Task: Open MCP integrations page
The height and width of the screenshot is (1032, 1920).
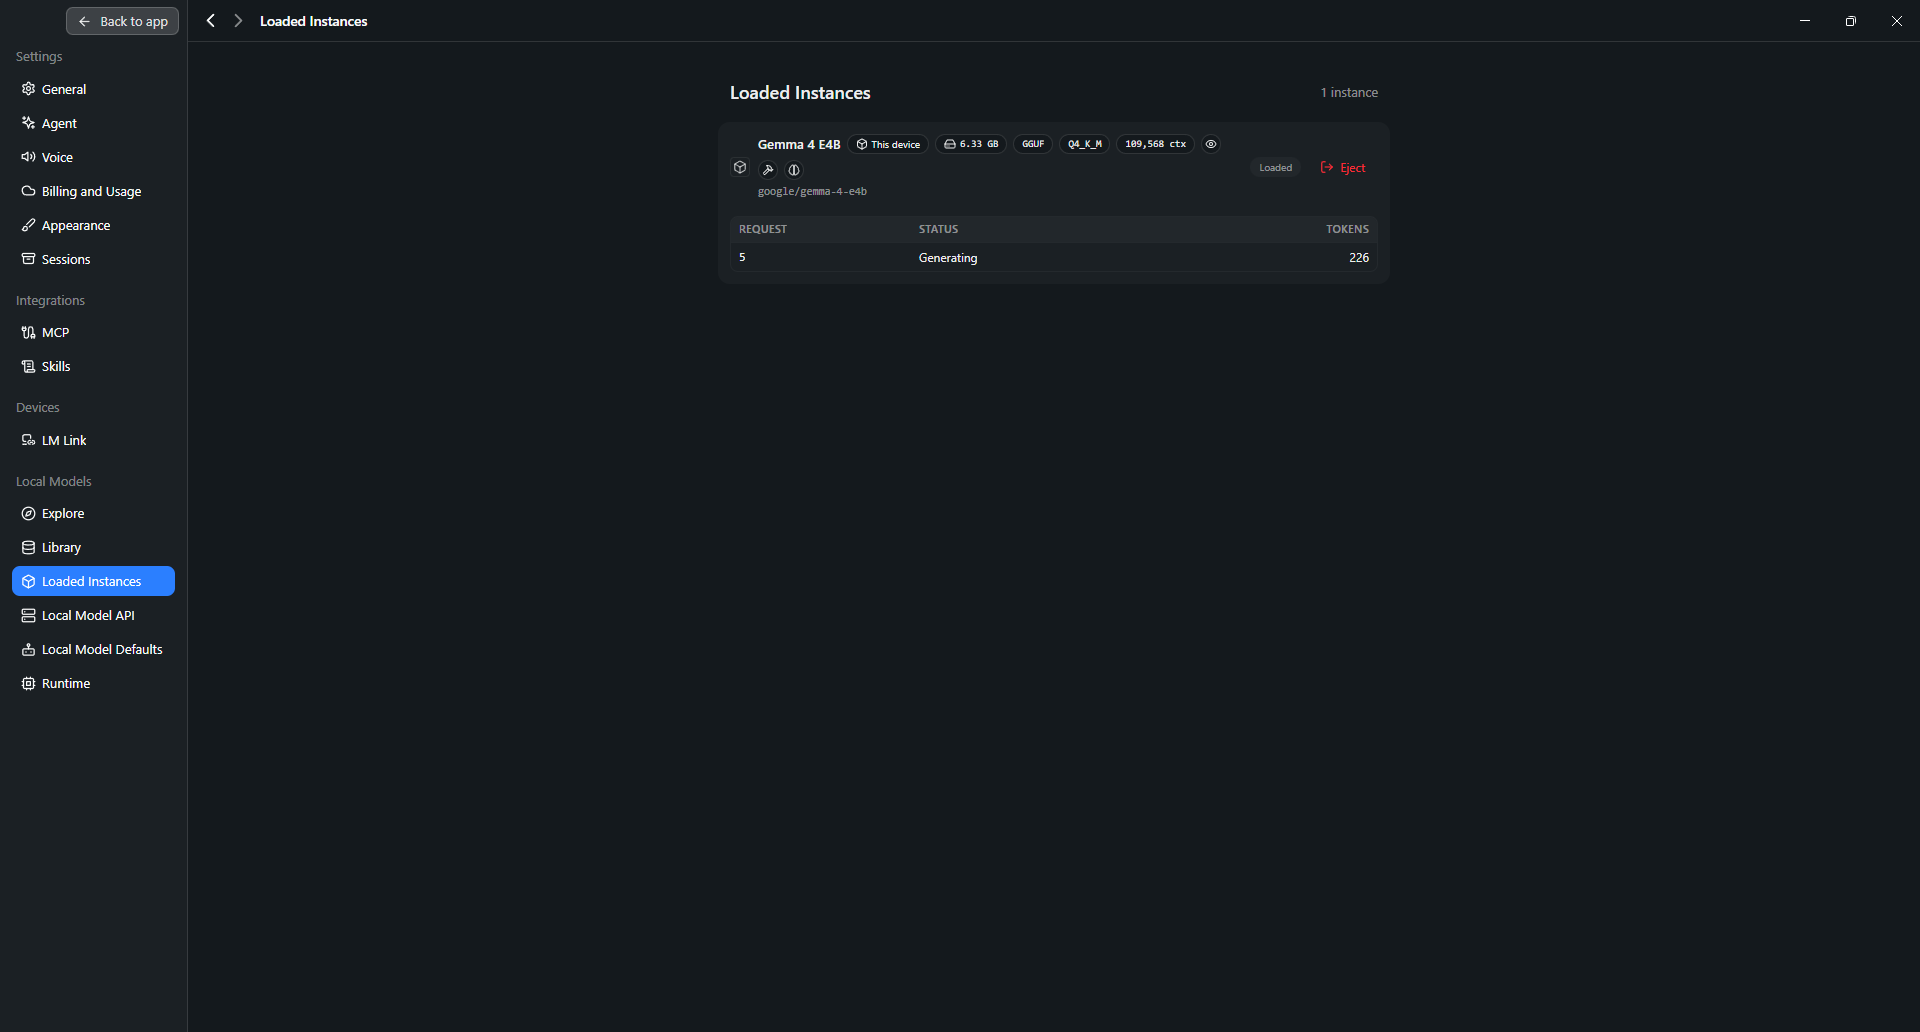Action: tap(93, 332)
